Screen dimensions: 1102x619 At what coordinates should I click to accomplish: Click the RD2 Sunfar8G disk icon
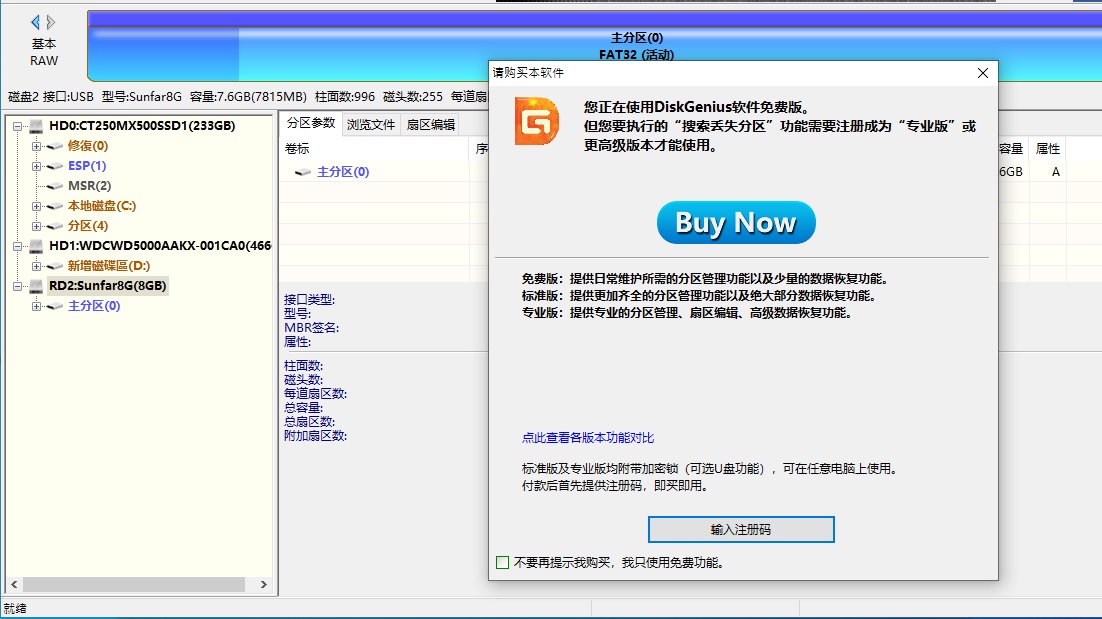tap(36, 286)
